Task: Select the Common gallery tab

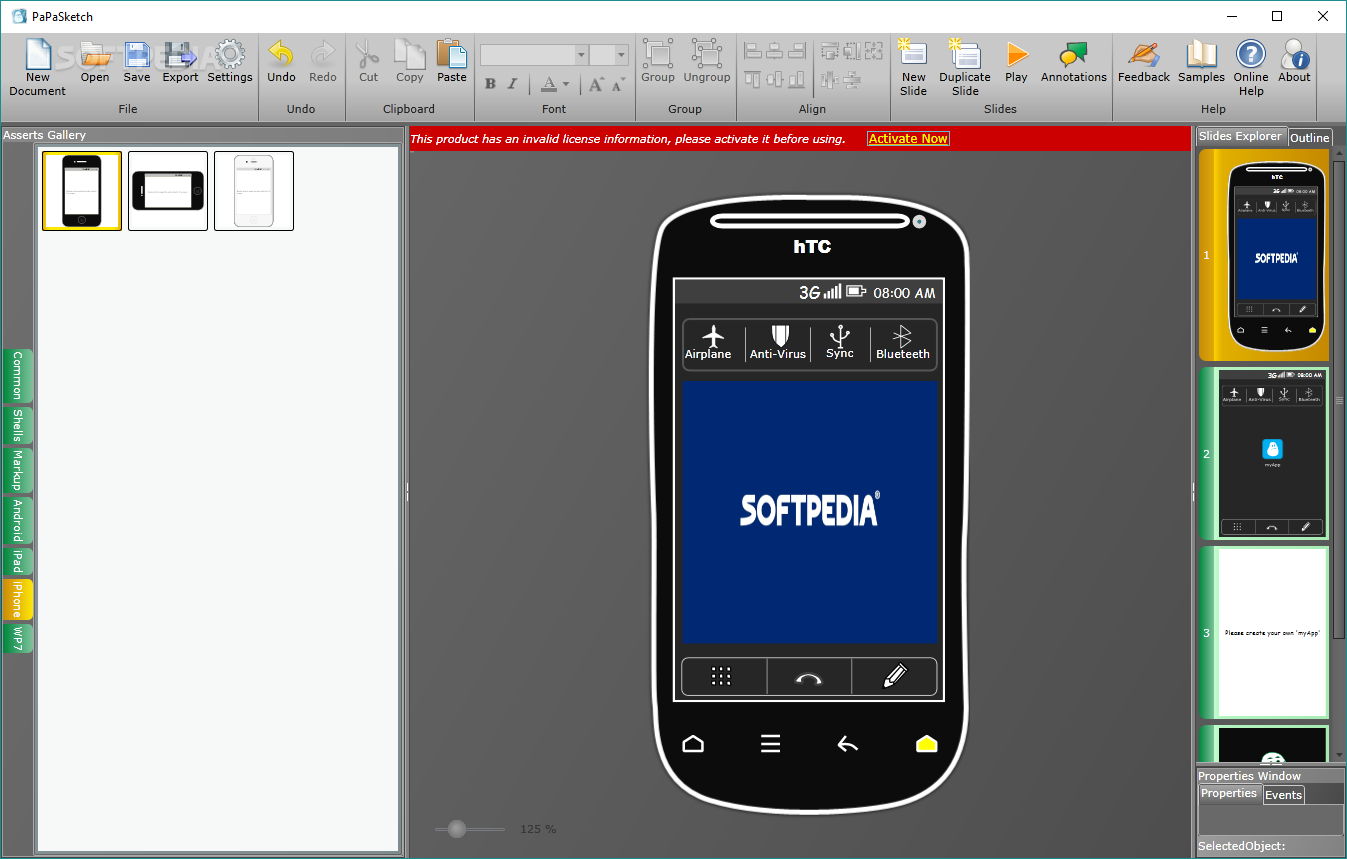Action: [18, 376]
